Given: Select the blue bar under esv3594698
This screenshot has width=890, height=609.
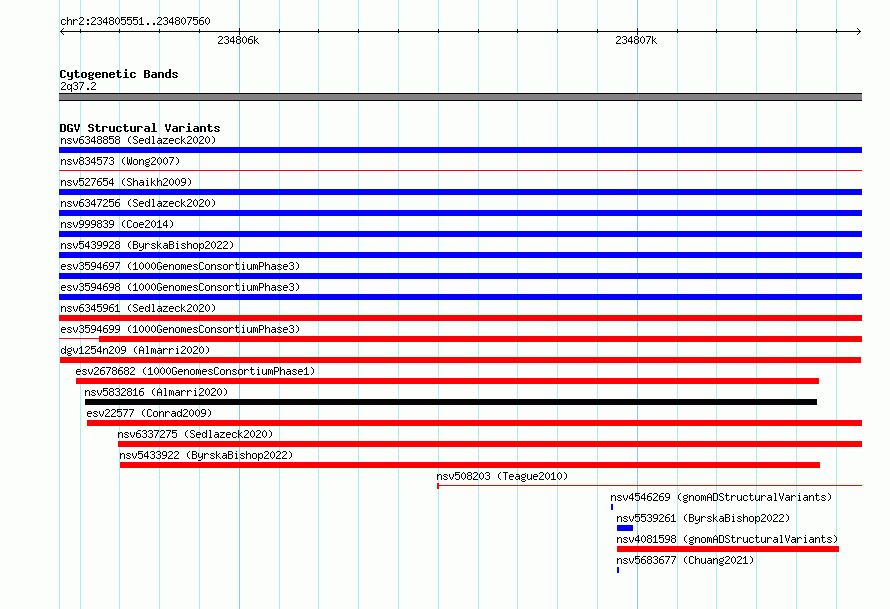Looking at the screenshot, I should [460, 297].
